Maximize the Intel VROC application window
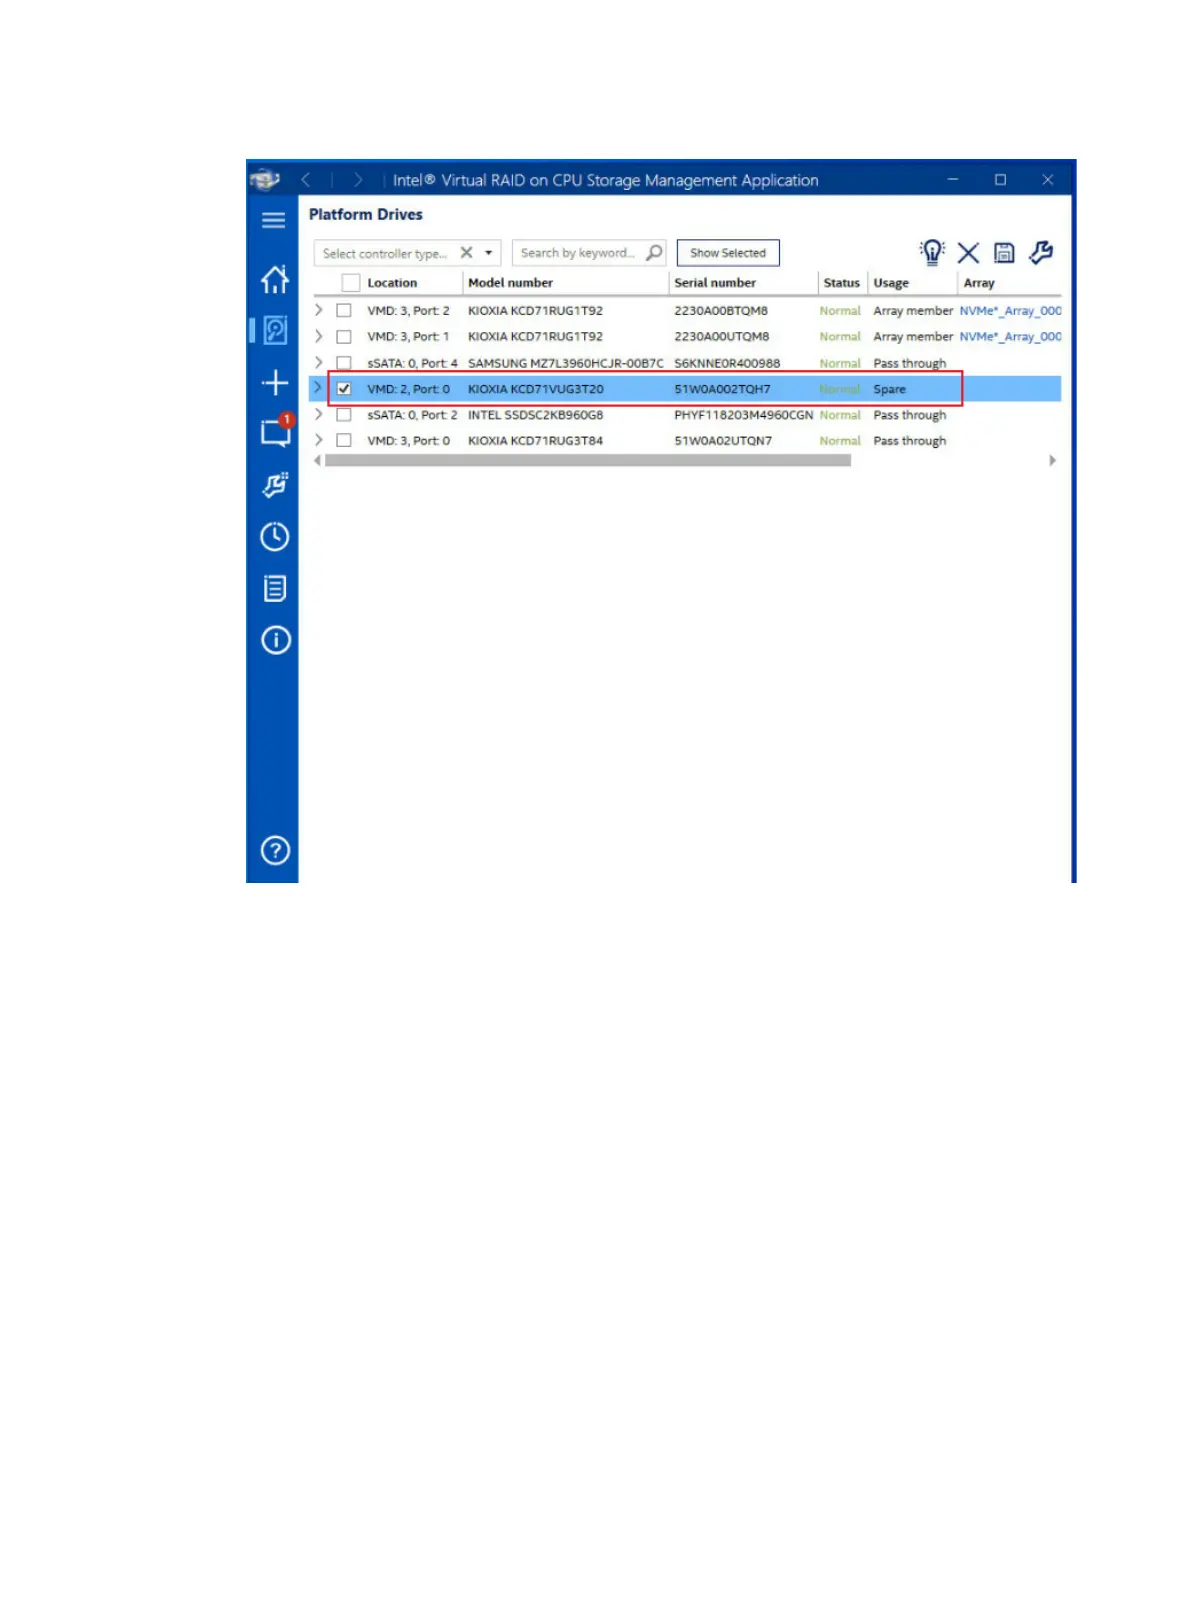 click(1000, 180)
